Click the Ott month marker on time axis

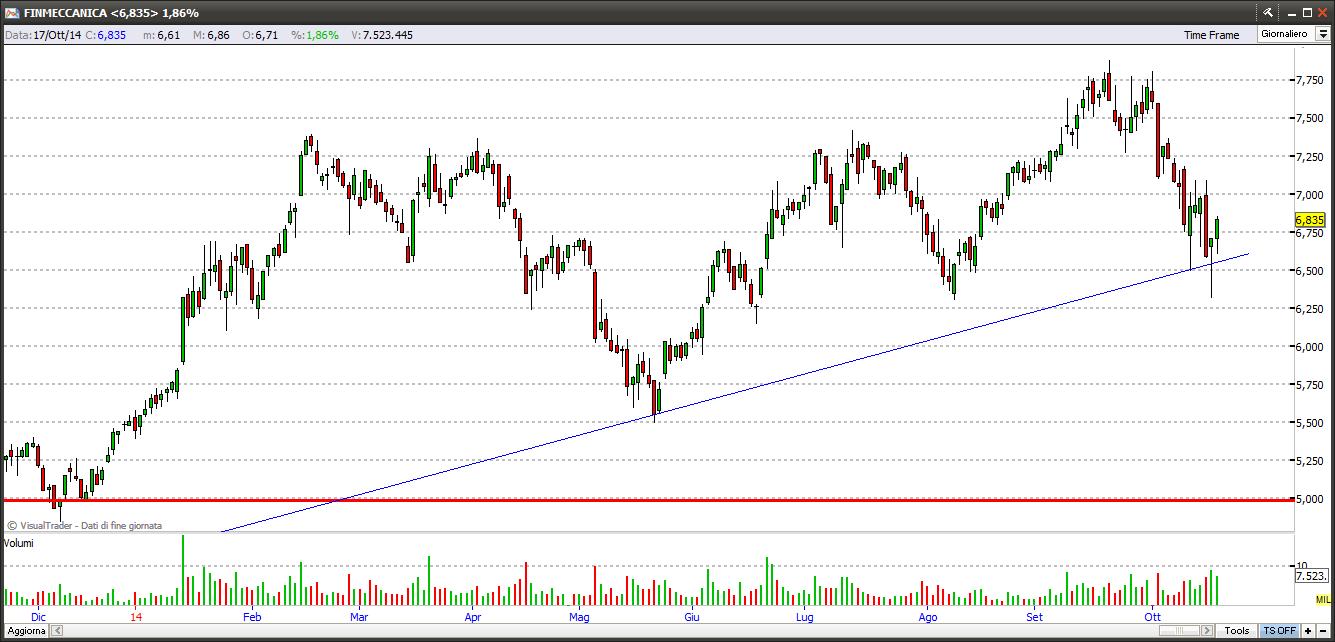[1152, 617]
